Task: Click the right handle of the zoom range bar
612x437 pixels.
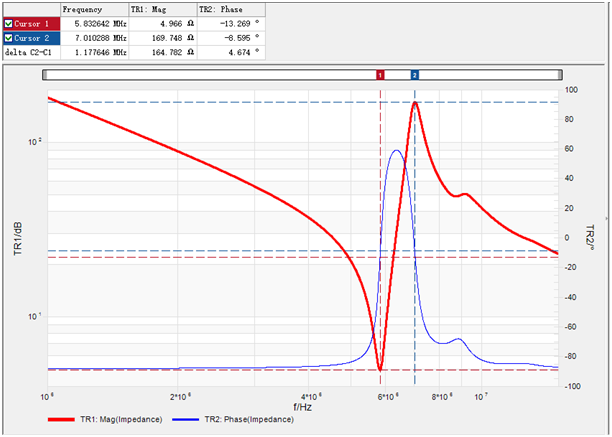Action: coord(560,75)
